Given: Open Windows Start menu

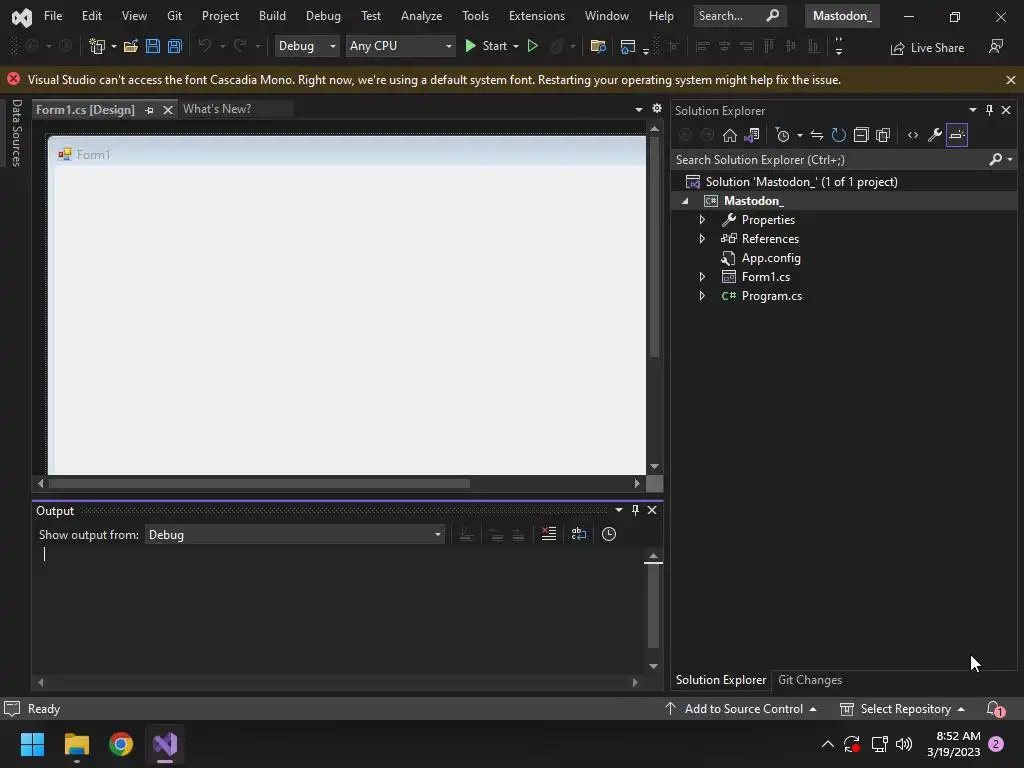Looking at the screenshot, I should pyautogui.click(x=32, y=744).
